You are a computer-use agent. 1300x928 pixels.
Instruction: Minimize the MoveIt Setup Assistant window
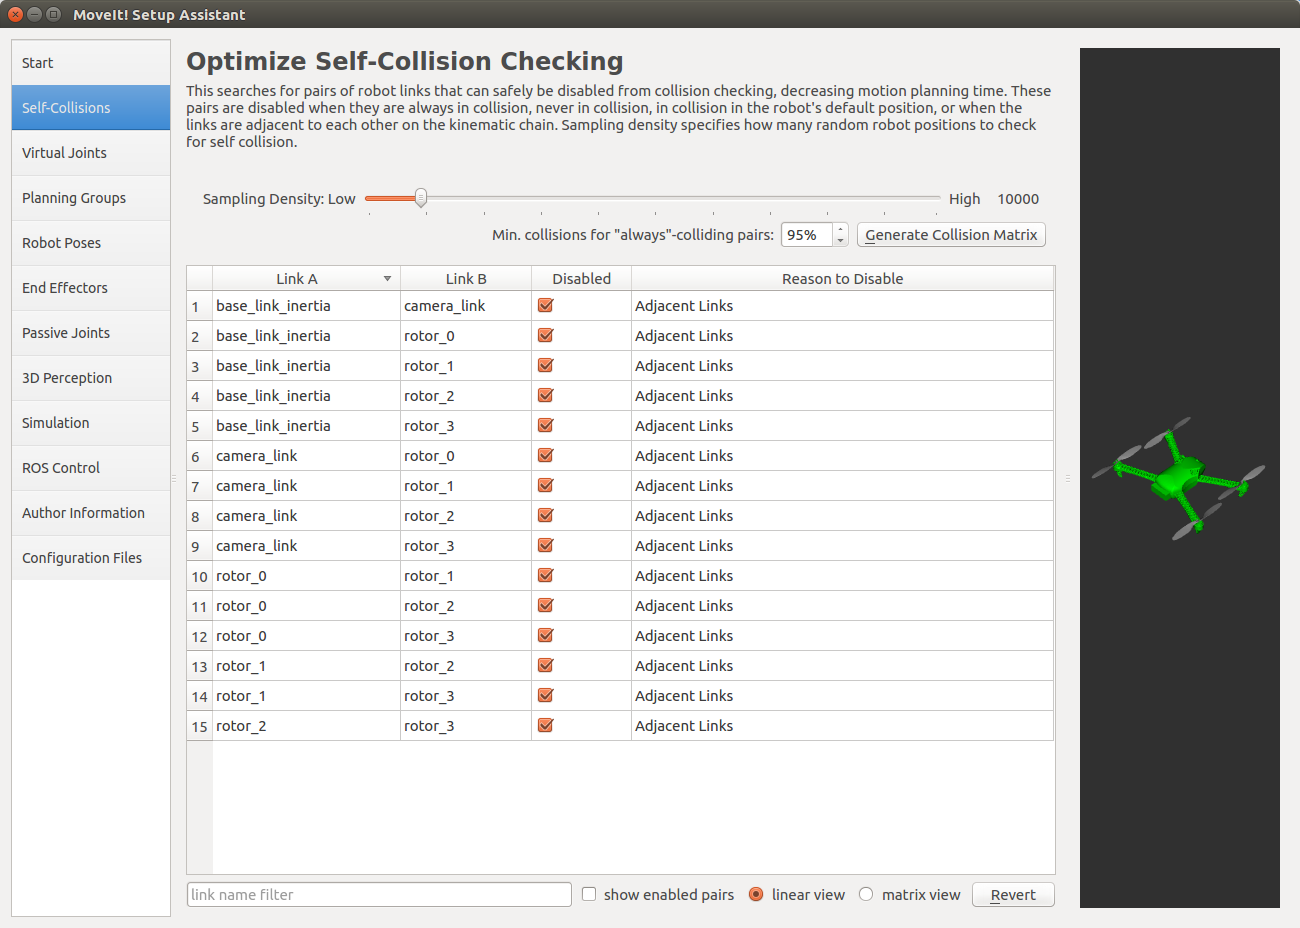coord(34,14)
